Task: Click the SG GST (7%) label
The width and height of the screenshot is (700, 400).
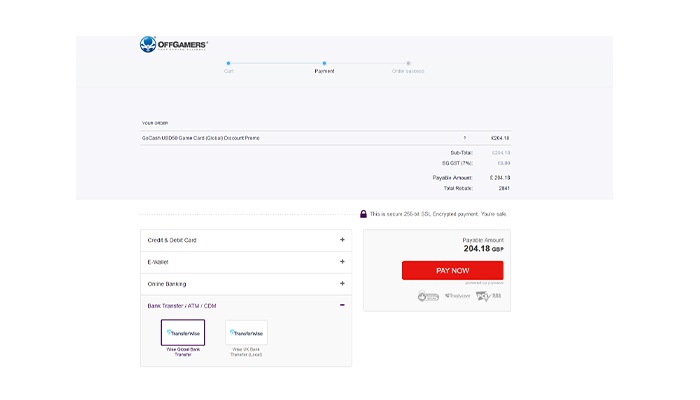Action: pyautogui.click(x=457, y=163)
